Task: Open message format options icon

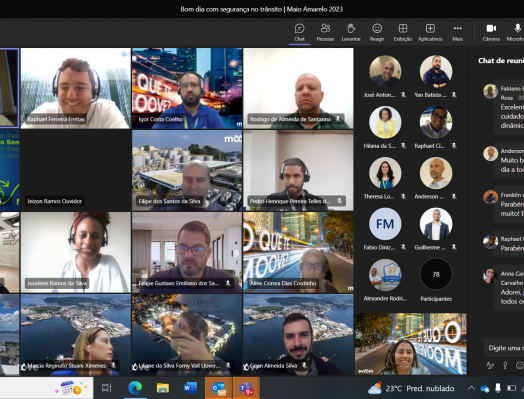Action: coord(490,366)
